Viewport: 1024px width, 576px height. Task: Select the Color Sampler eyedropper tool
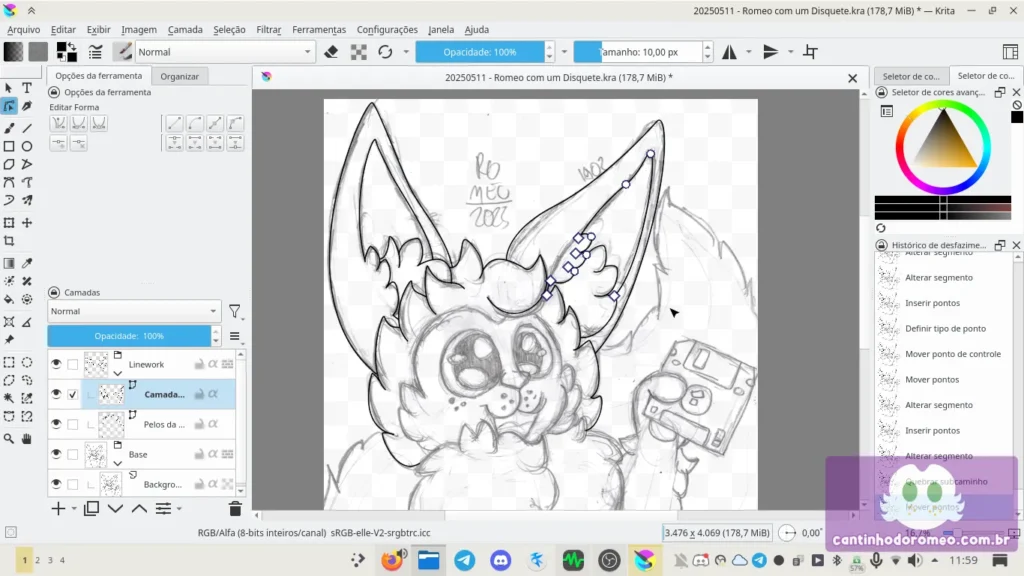[x=27, y=263]
